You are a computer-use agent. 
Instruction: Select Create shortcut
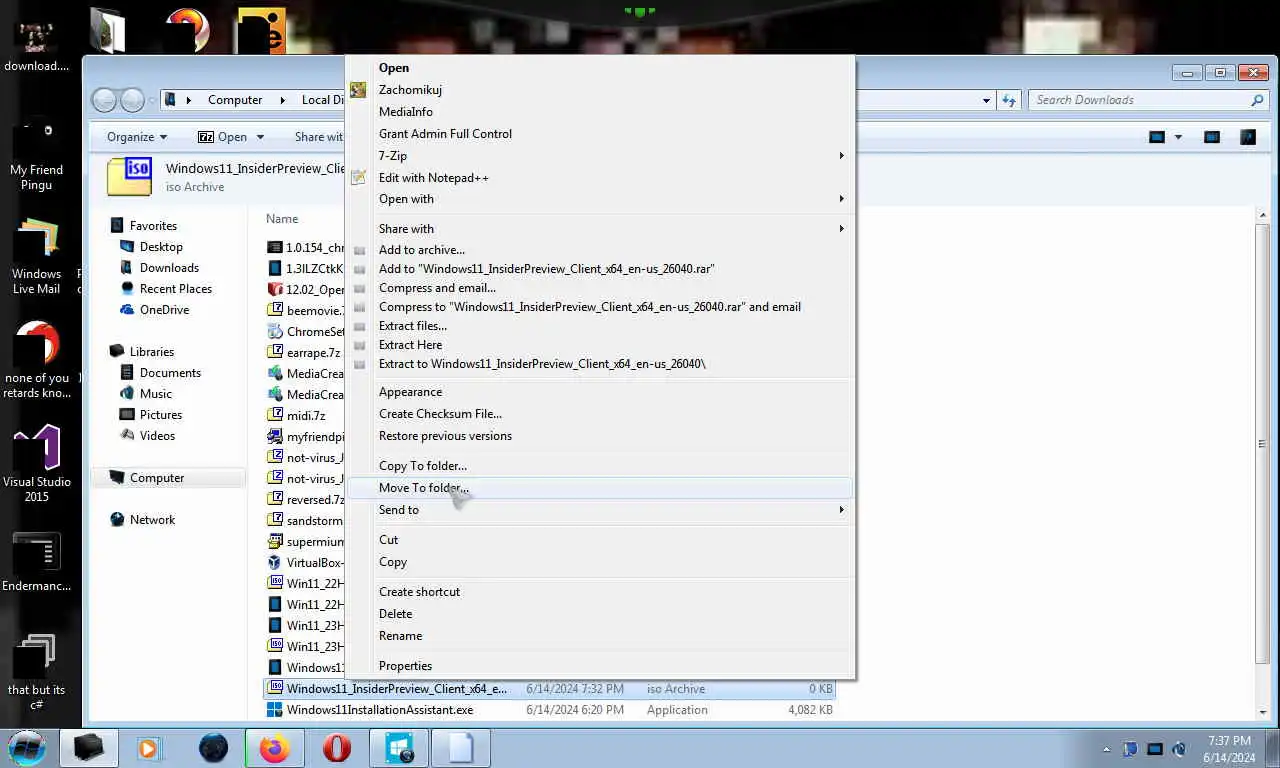click(599, 592)
